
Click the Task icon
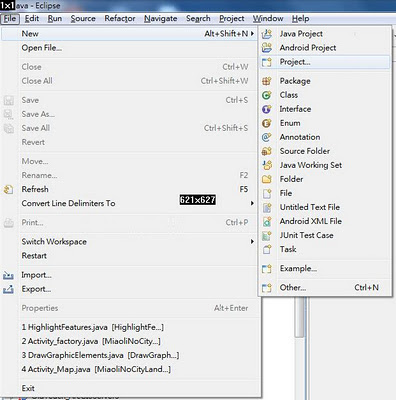coord(267,249)
